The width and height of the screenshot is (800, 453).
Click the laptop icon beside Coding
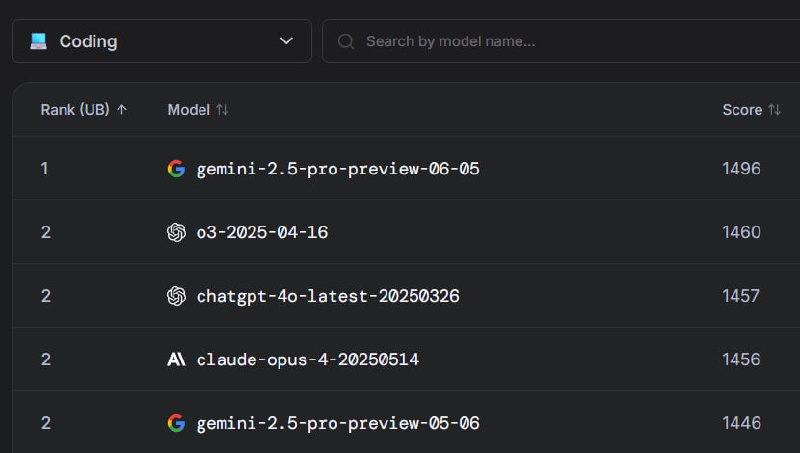click(38, 41)
